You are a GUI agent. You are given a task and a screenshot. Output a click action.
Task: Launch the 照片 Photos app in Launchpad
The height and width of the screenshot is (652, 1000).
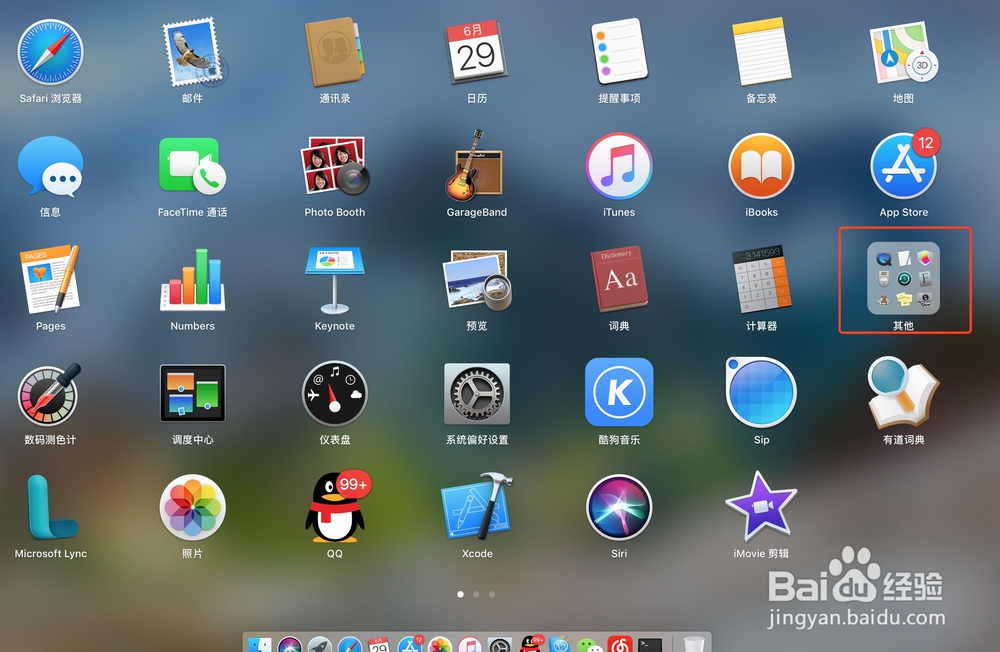tap(193, 507)
